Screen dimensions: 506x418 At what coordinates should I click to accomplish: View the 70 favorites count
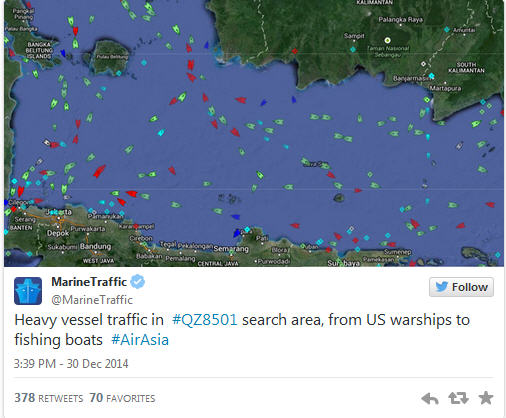pos(122,398)
